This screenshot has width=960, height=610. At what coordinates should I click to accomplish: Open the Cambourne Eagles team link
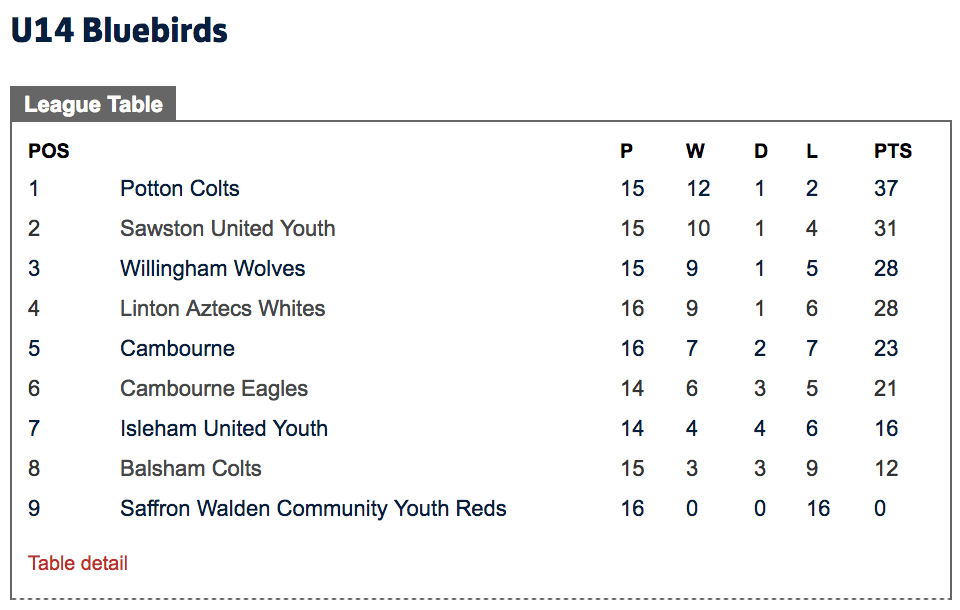coord(214,388)
